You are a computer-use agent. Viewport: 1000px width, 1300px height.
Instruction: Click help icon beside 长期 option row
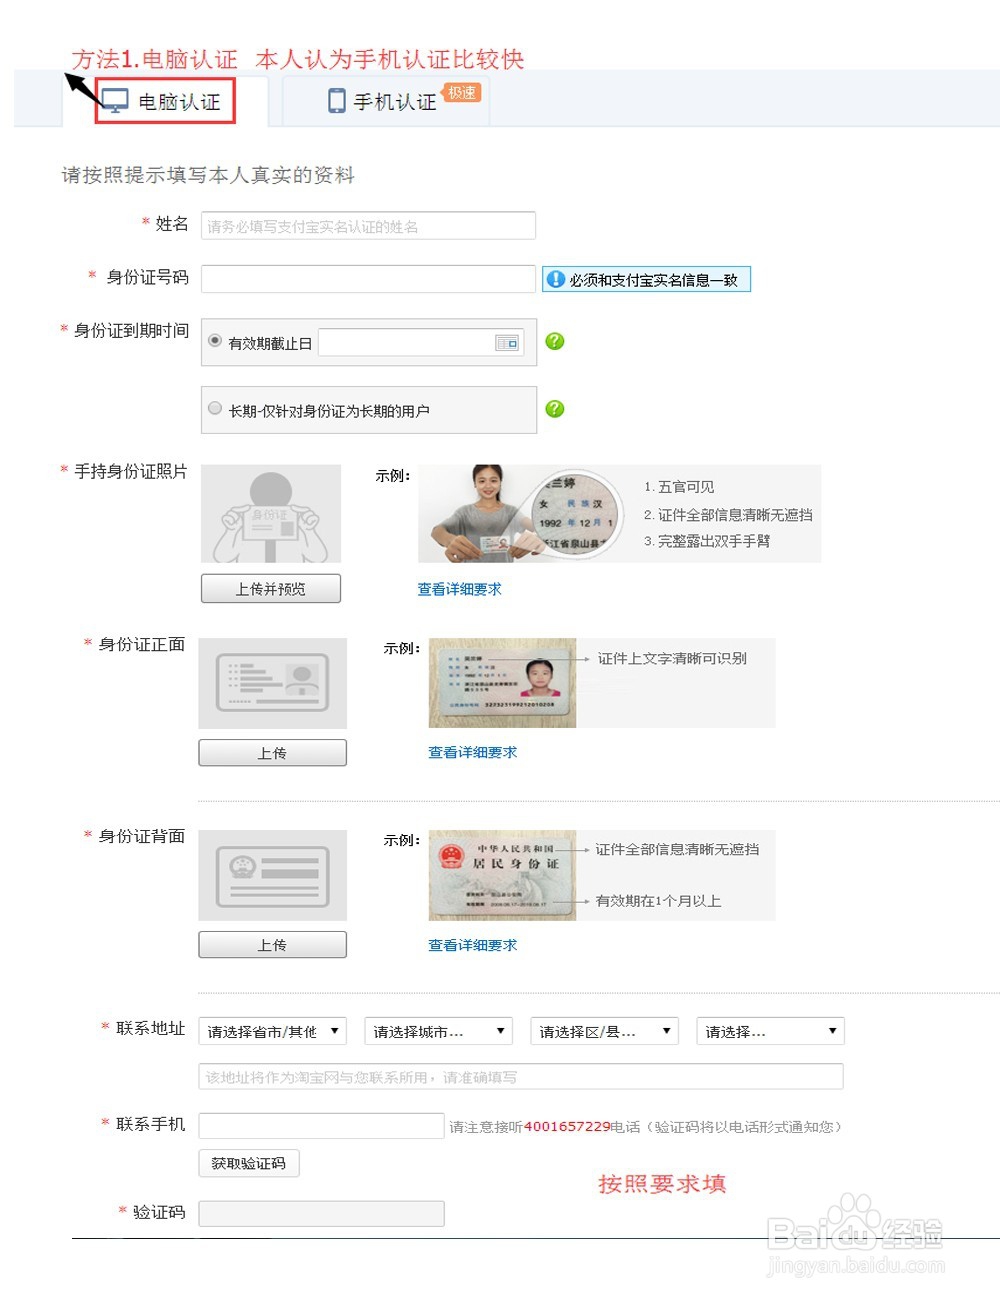click(555, 409)
